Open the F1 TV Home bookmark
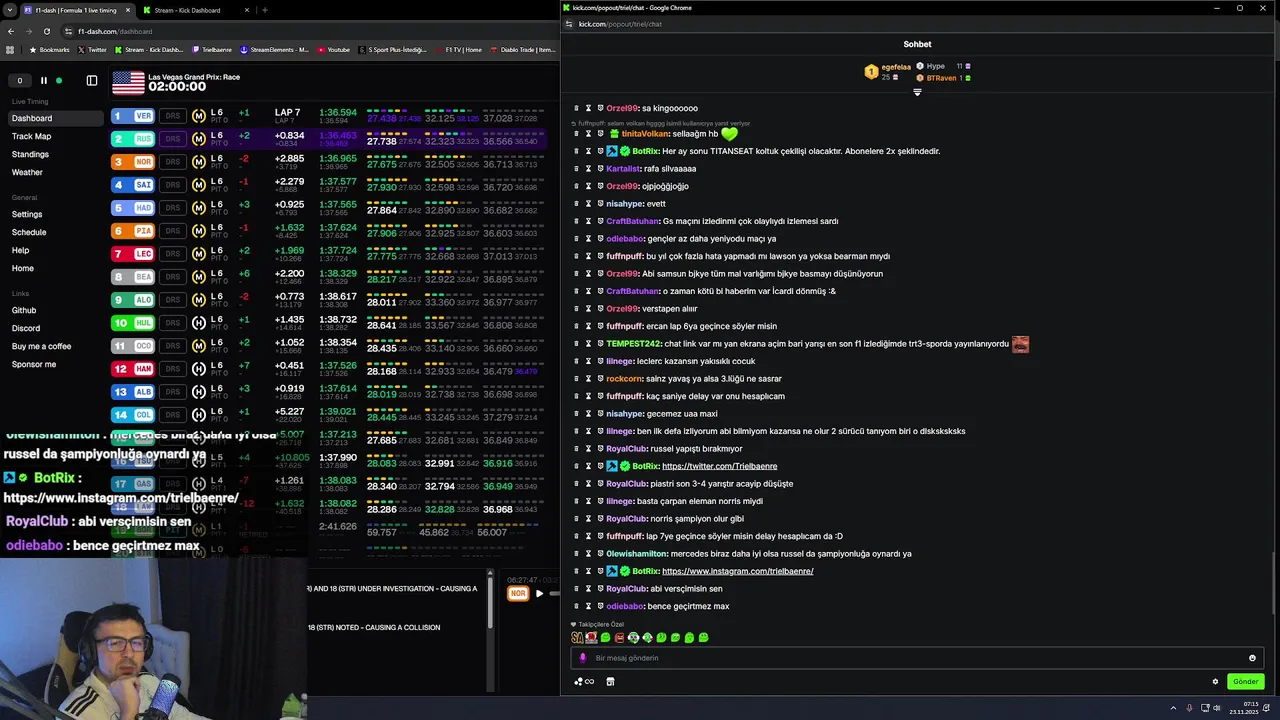 [458, 49]
